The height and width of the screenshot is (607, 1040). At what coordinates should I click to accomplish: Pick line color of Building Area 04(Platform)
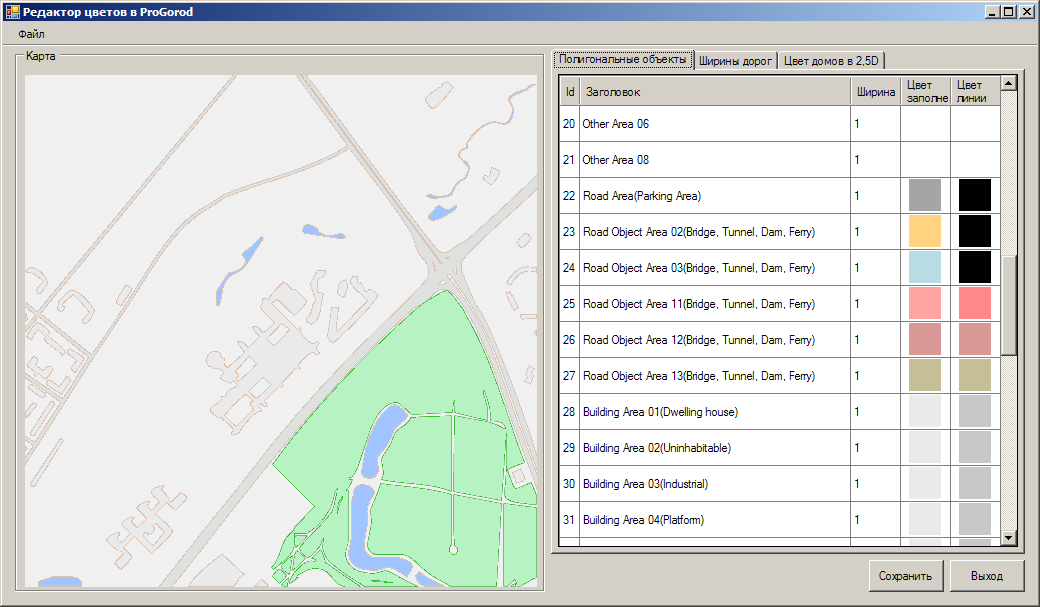(974, 519)
